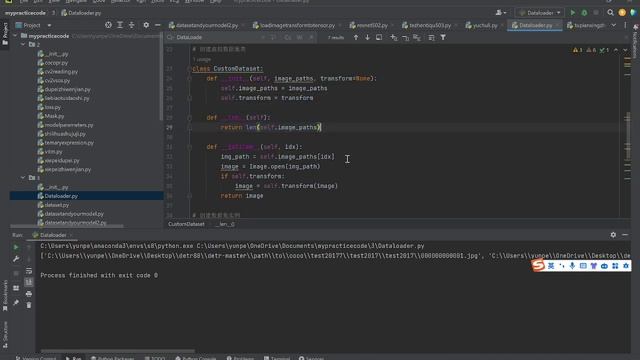The height and width of the screenshot is (360, 640).
Task: Open dataset.py in the project tree
Action: (53, 205)
